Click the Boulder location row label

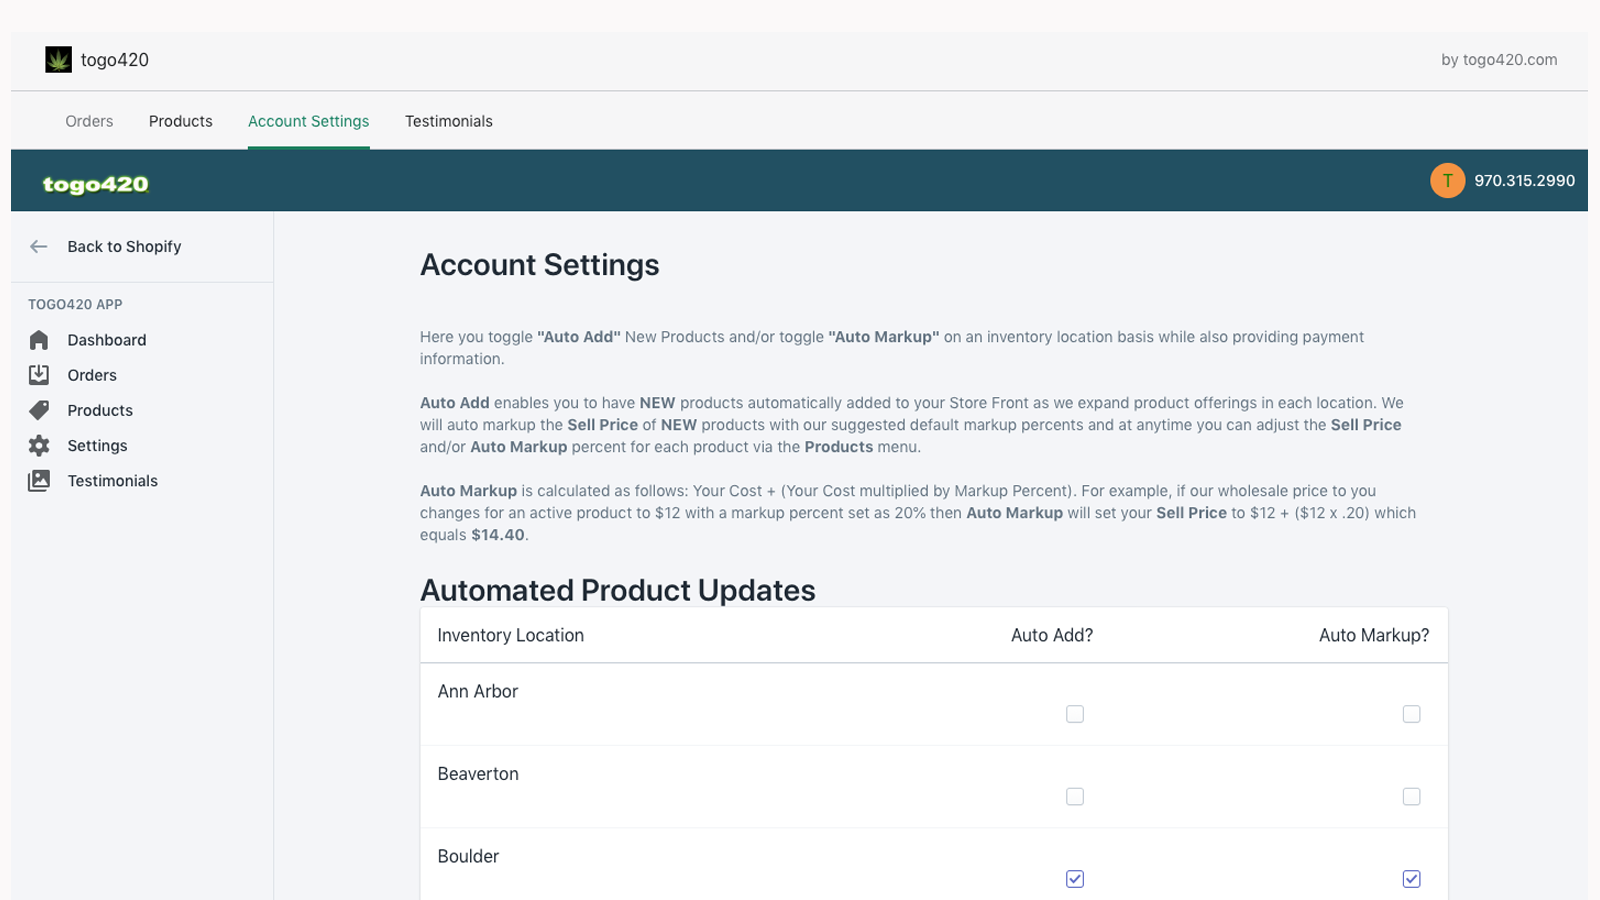click(468, 856)
